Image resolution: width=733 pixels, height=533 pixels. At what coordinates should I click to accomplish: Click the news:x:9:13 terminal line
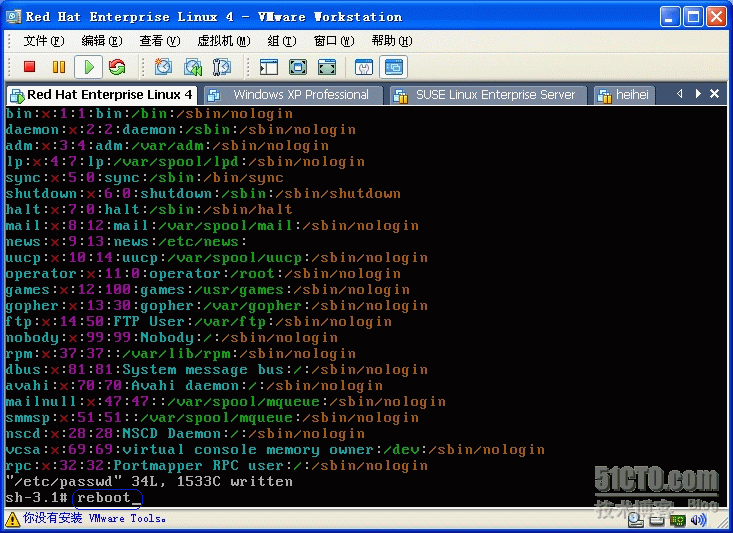tap(126, 242)
